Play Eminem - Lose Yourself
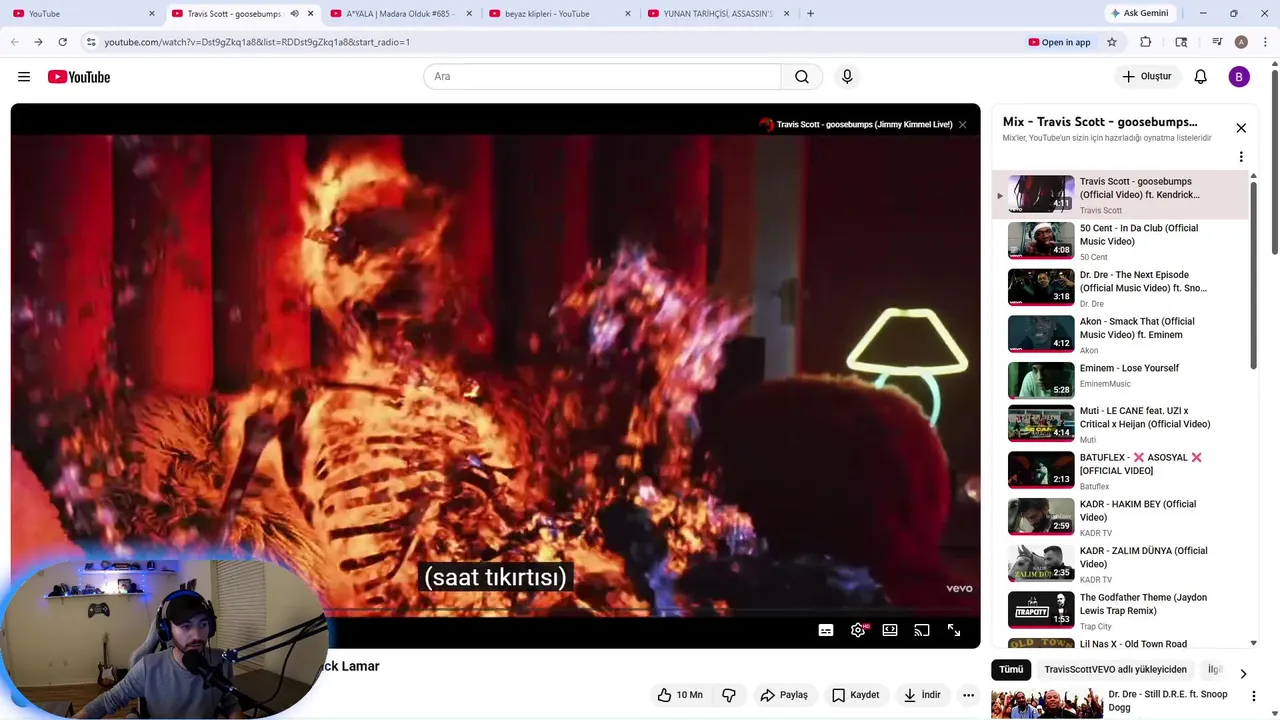 (x=1120, y=381)
